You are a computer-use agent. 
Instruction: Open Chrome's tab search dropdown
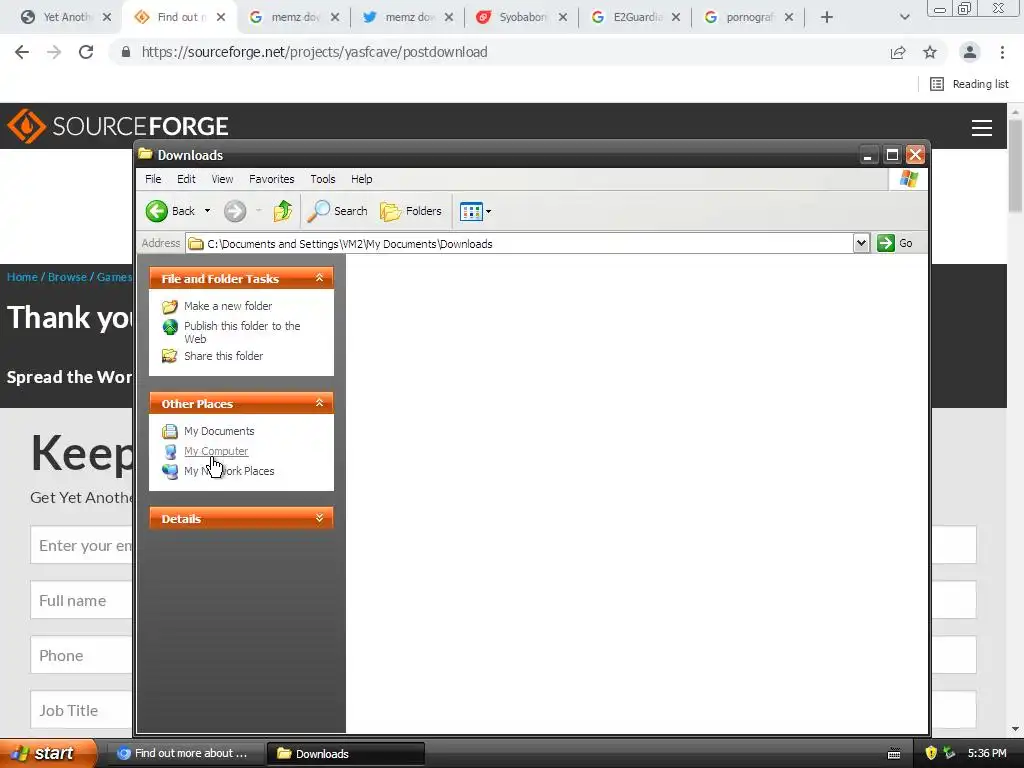click(904, 17)
